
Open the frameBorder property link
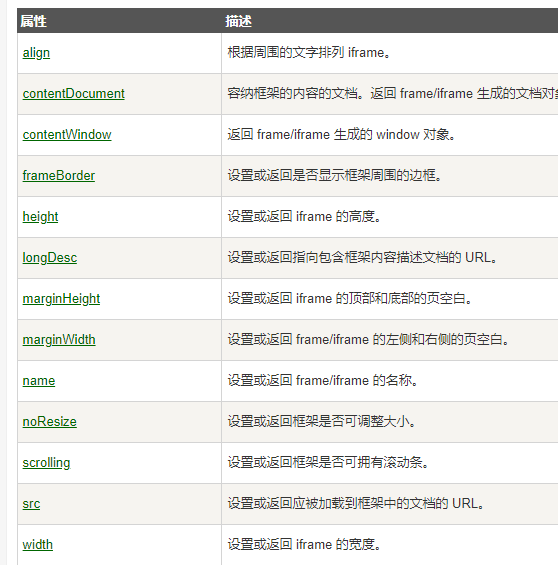(x=59, y=176)
